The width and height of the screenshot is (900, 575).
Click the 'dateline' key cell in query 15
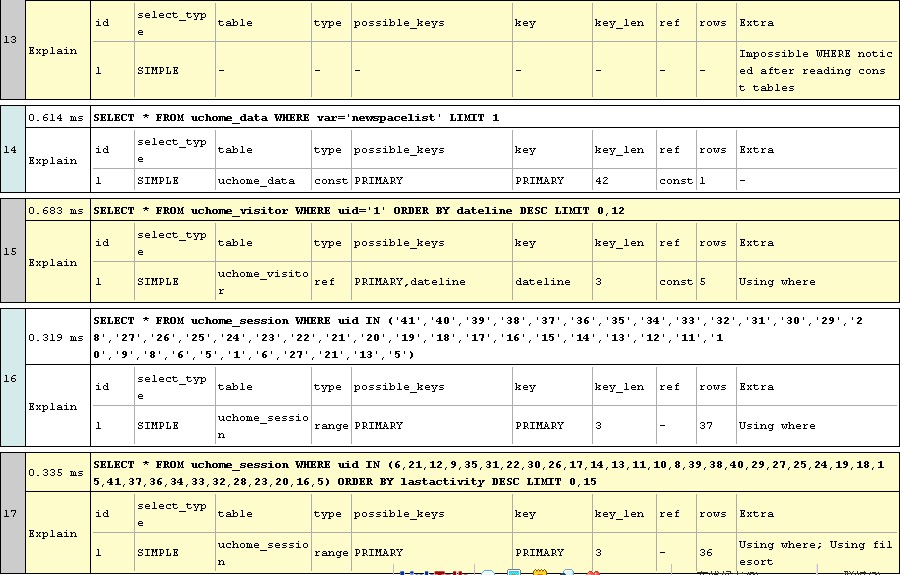point(552,282)
